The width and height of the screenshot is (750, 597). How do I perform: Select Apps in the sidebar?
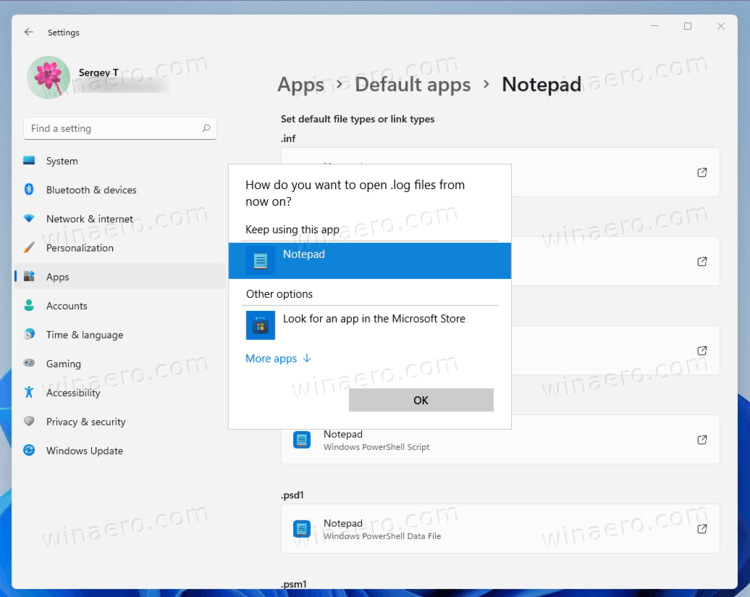(120, 276)
